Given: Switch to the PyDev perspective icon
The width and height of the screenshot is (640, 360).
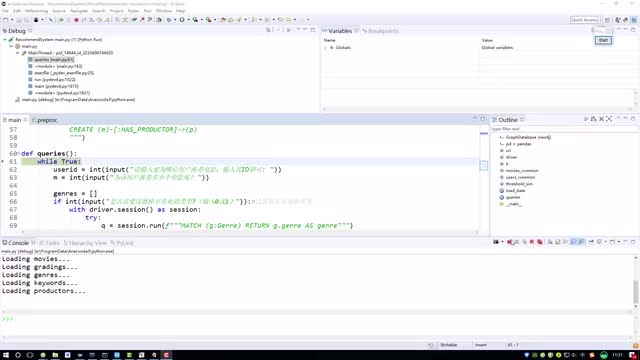Looking at the screenshot, I should (625, 20).
